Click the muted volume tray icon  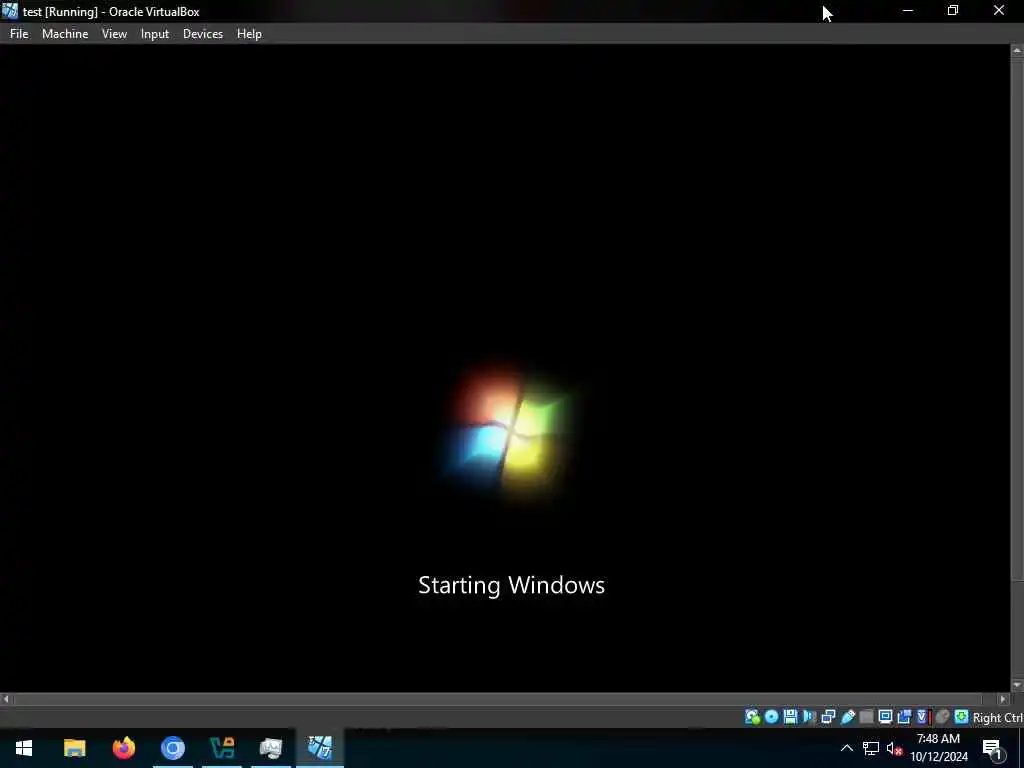click(894, 748)
